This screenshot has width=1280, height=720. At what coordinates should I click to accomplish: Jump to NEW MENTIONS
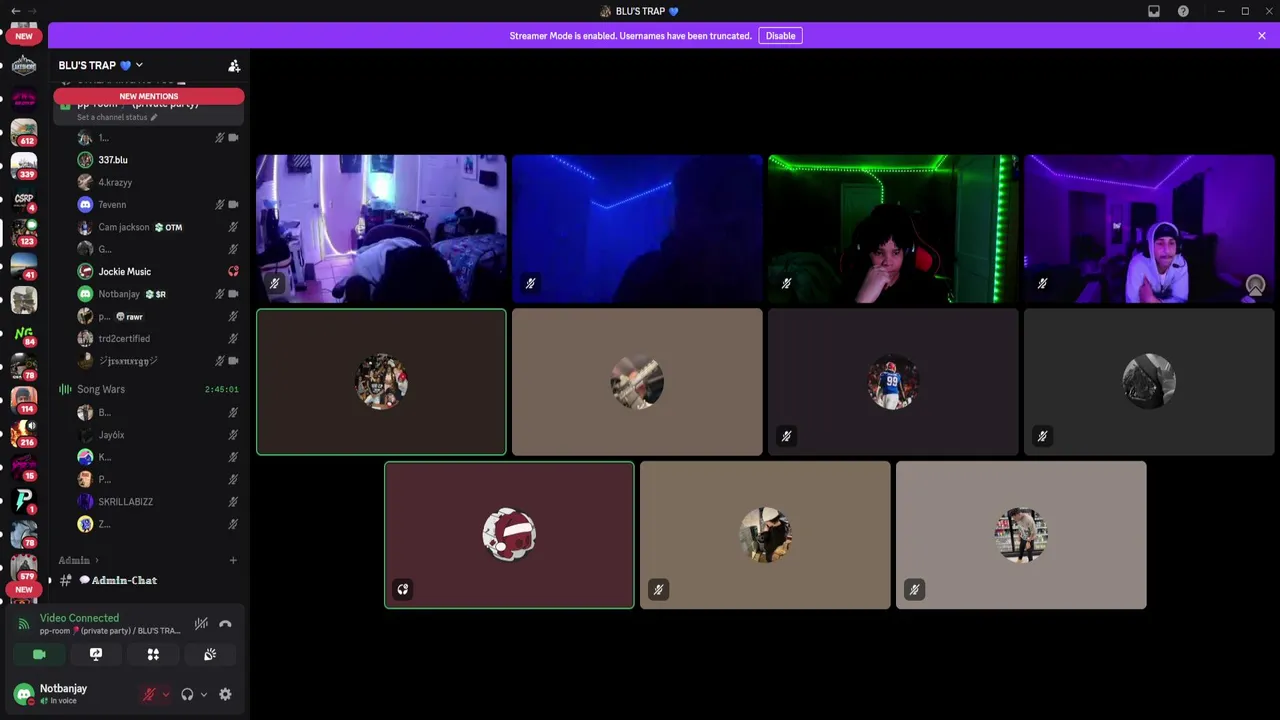[149, 96]
